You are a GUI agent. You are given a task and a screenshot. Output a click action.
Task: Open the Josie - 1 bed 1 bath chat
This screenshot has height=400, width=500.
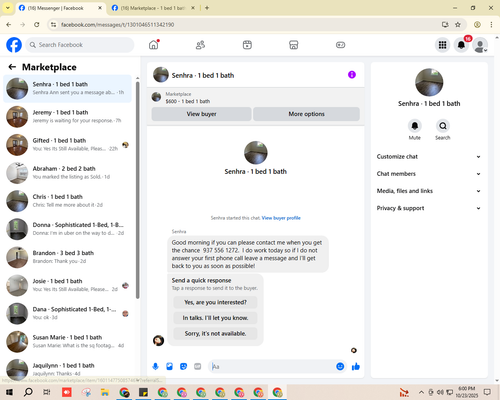pos(67,285)
